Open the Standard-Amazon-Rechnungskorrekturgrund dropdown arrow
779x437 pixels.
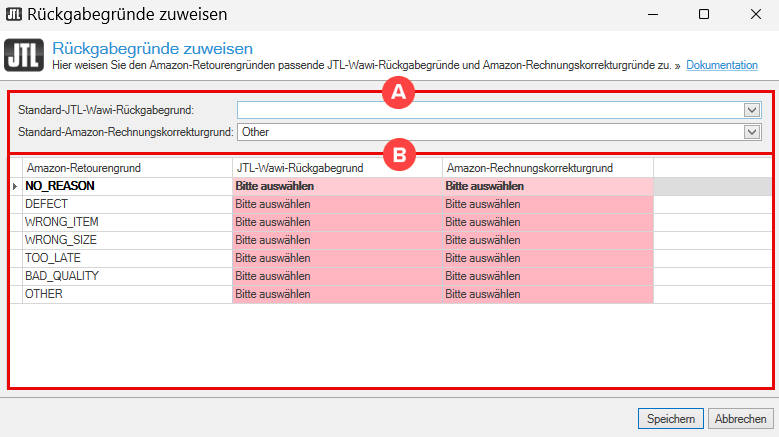coord(752,132)
